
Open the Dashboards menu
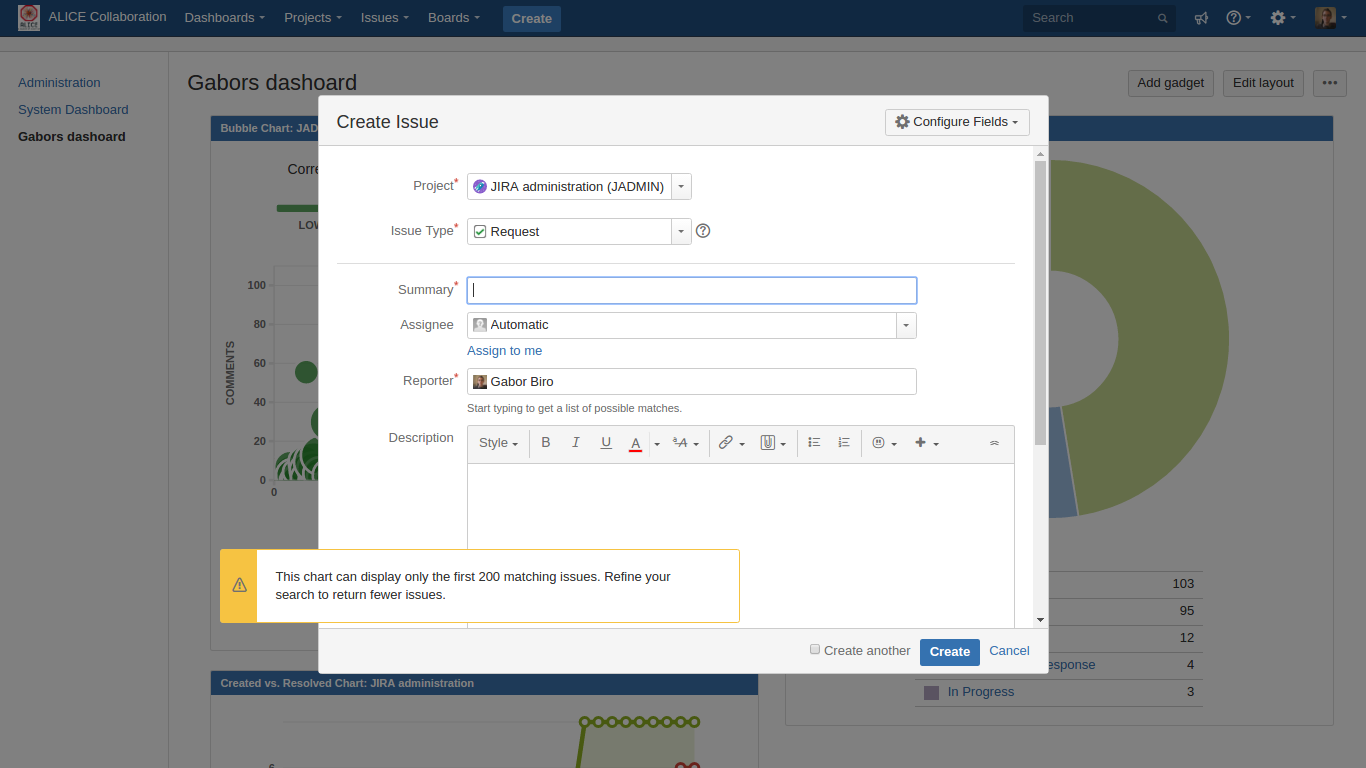point(225,18)
